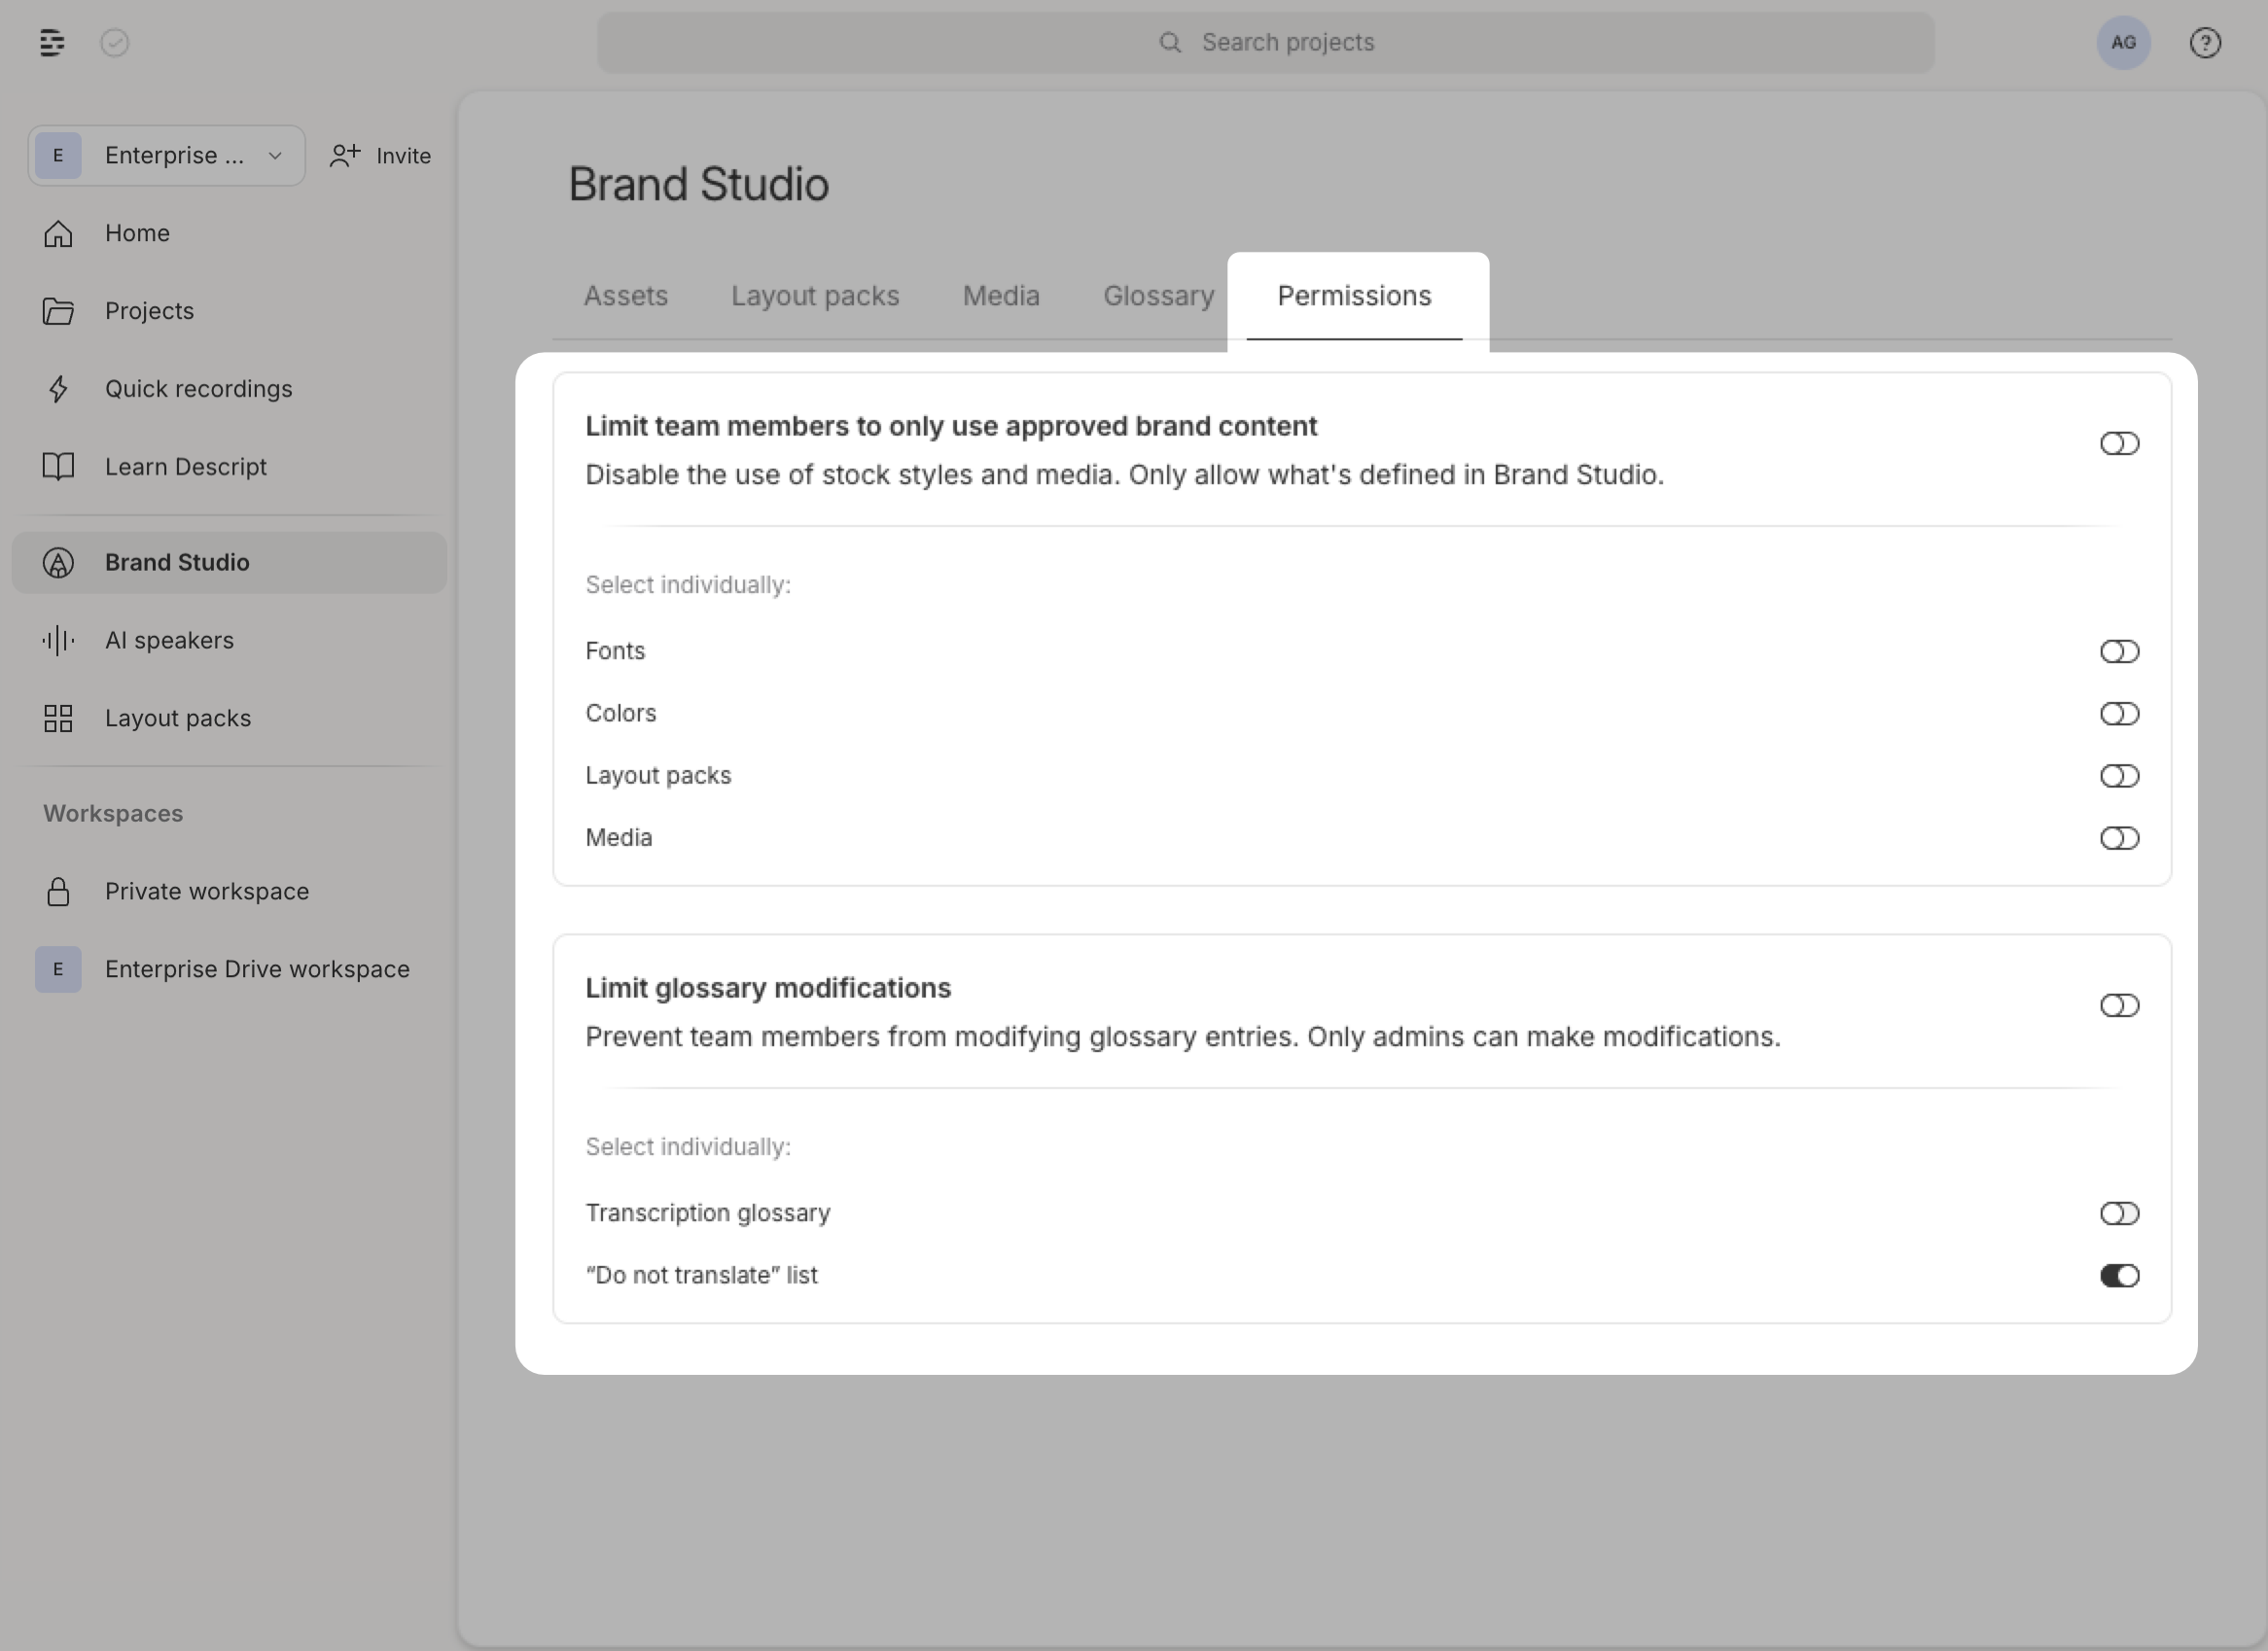
Task: Click the Layout packs grid icon
Action: point(57,717)
